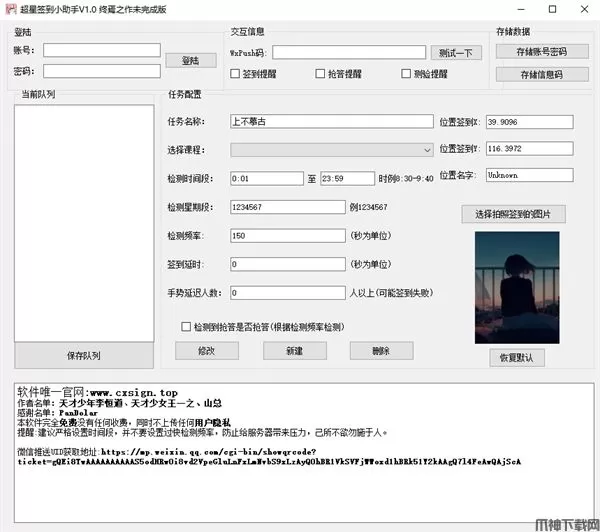Click the 修改 modify button

(207, 351)
